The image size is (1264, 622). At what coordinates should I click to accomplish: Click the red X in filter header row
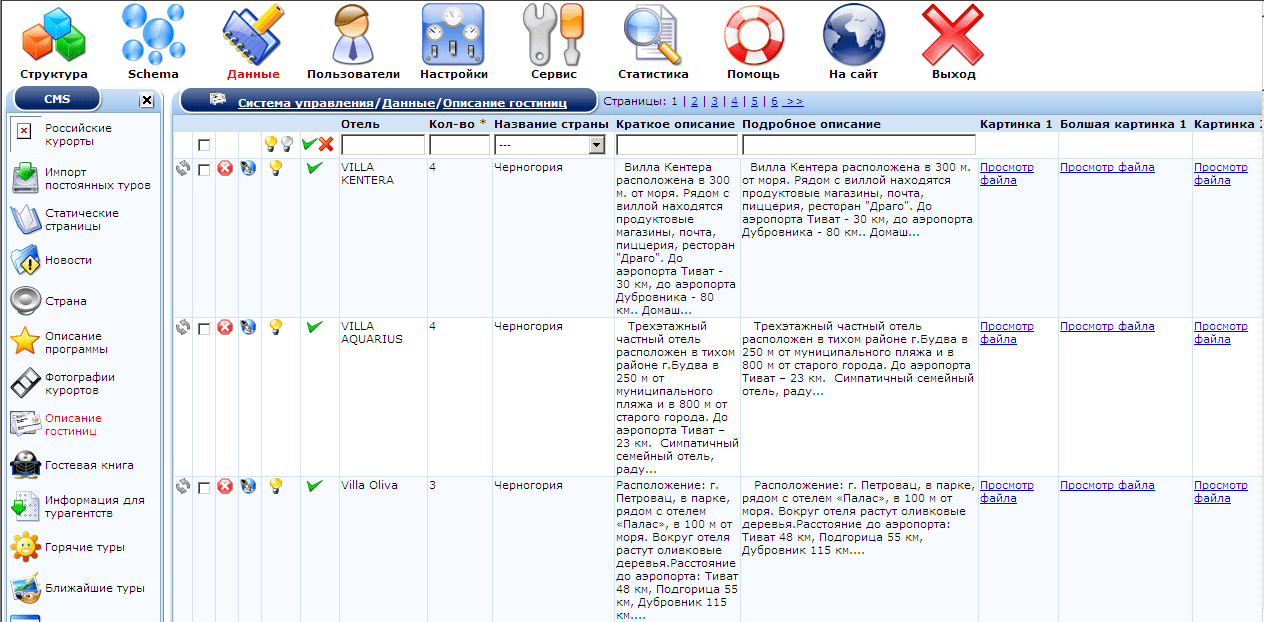(326, 145)
